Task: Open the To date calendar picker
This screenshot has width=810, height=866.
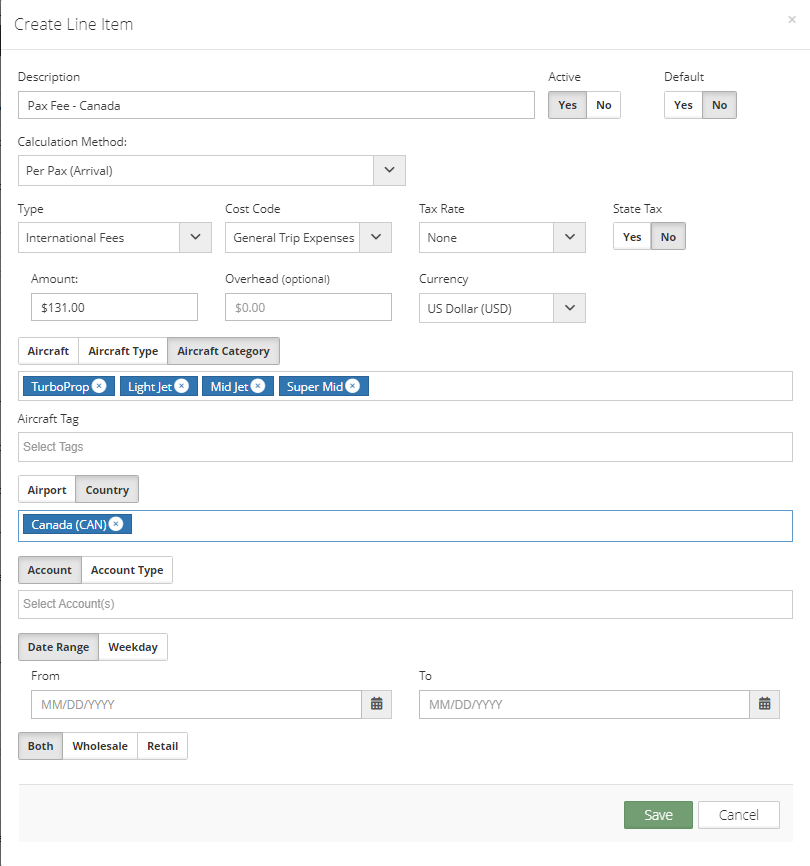Action: 764,704
